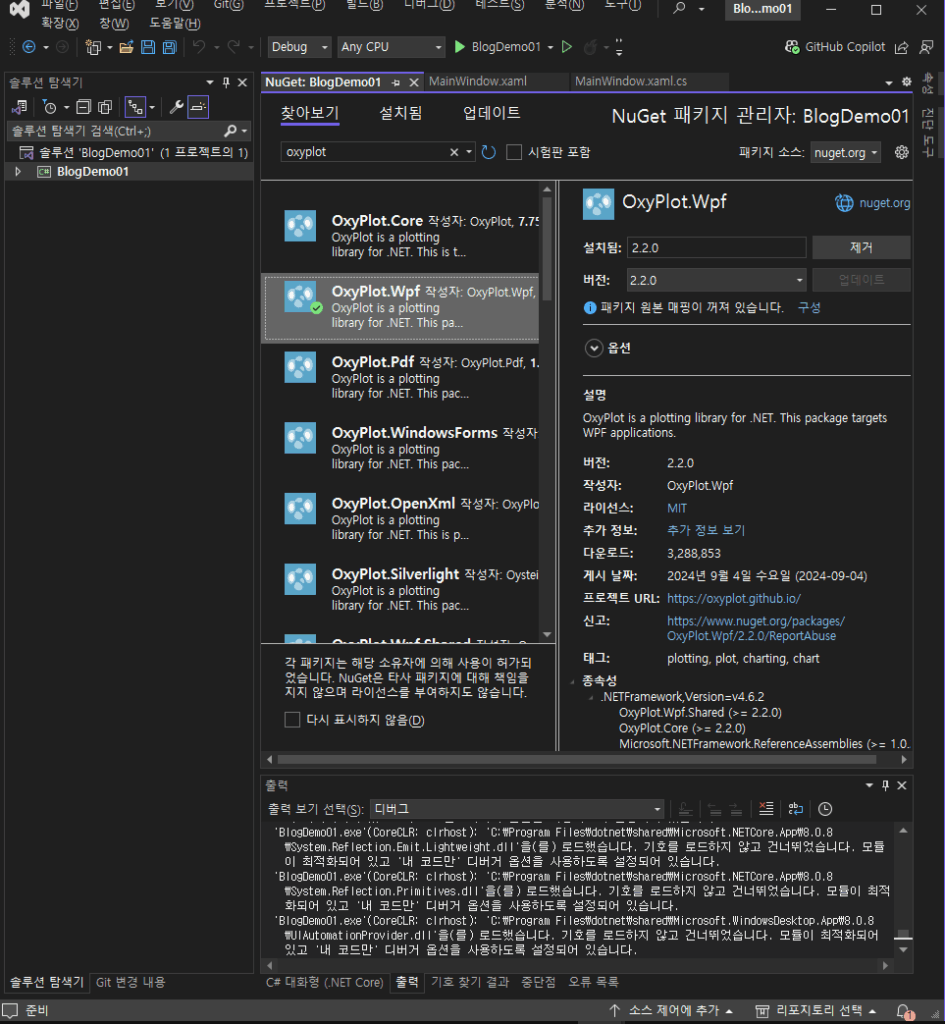Screen dimensions: 945x1024
Task: Toggle Sync with Active Document button
Action: [x=135, y=106]
